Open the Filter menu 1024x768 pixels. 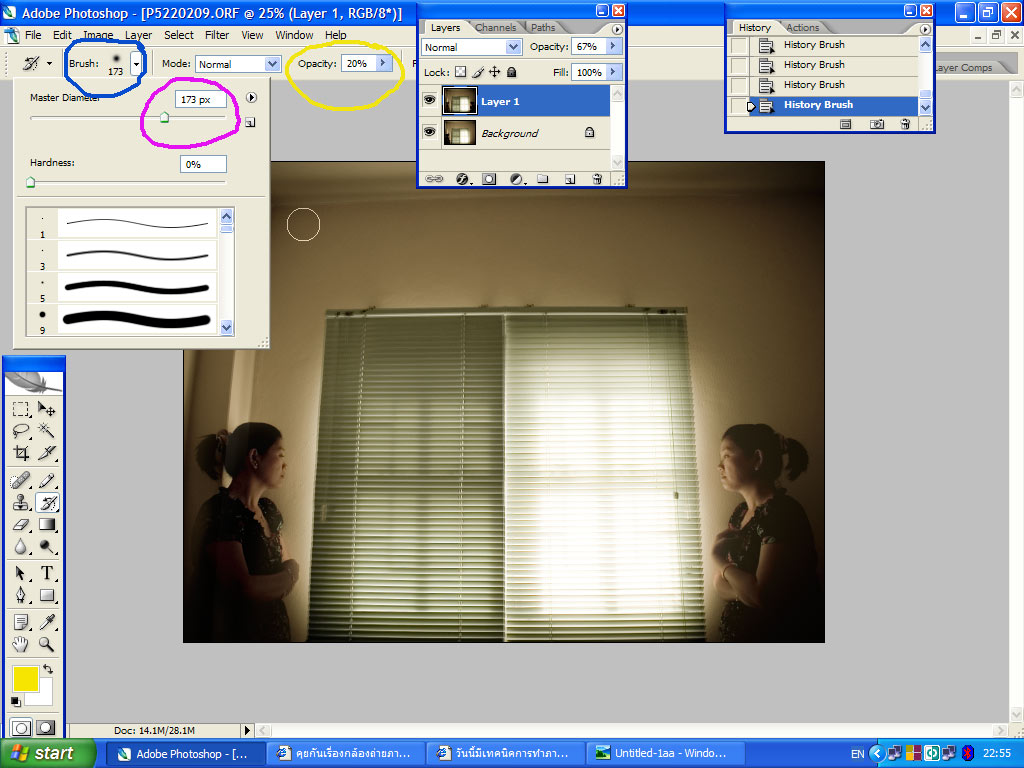(217, 35)
